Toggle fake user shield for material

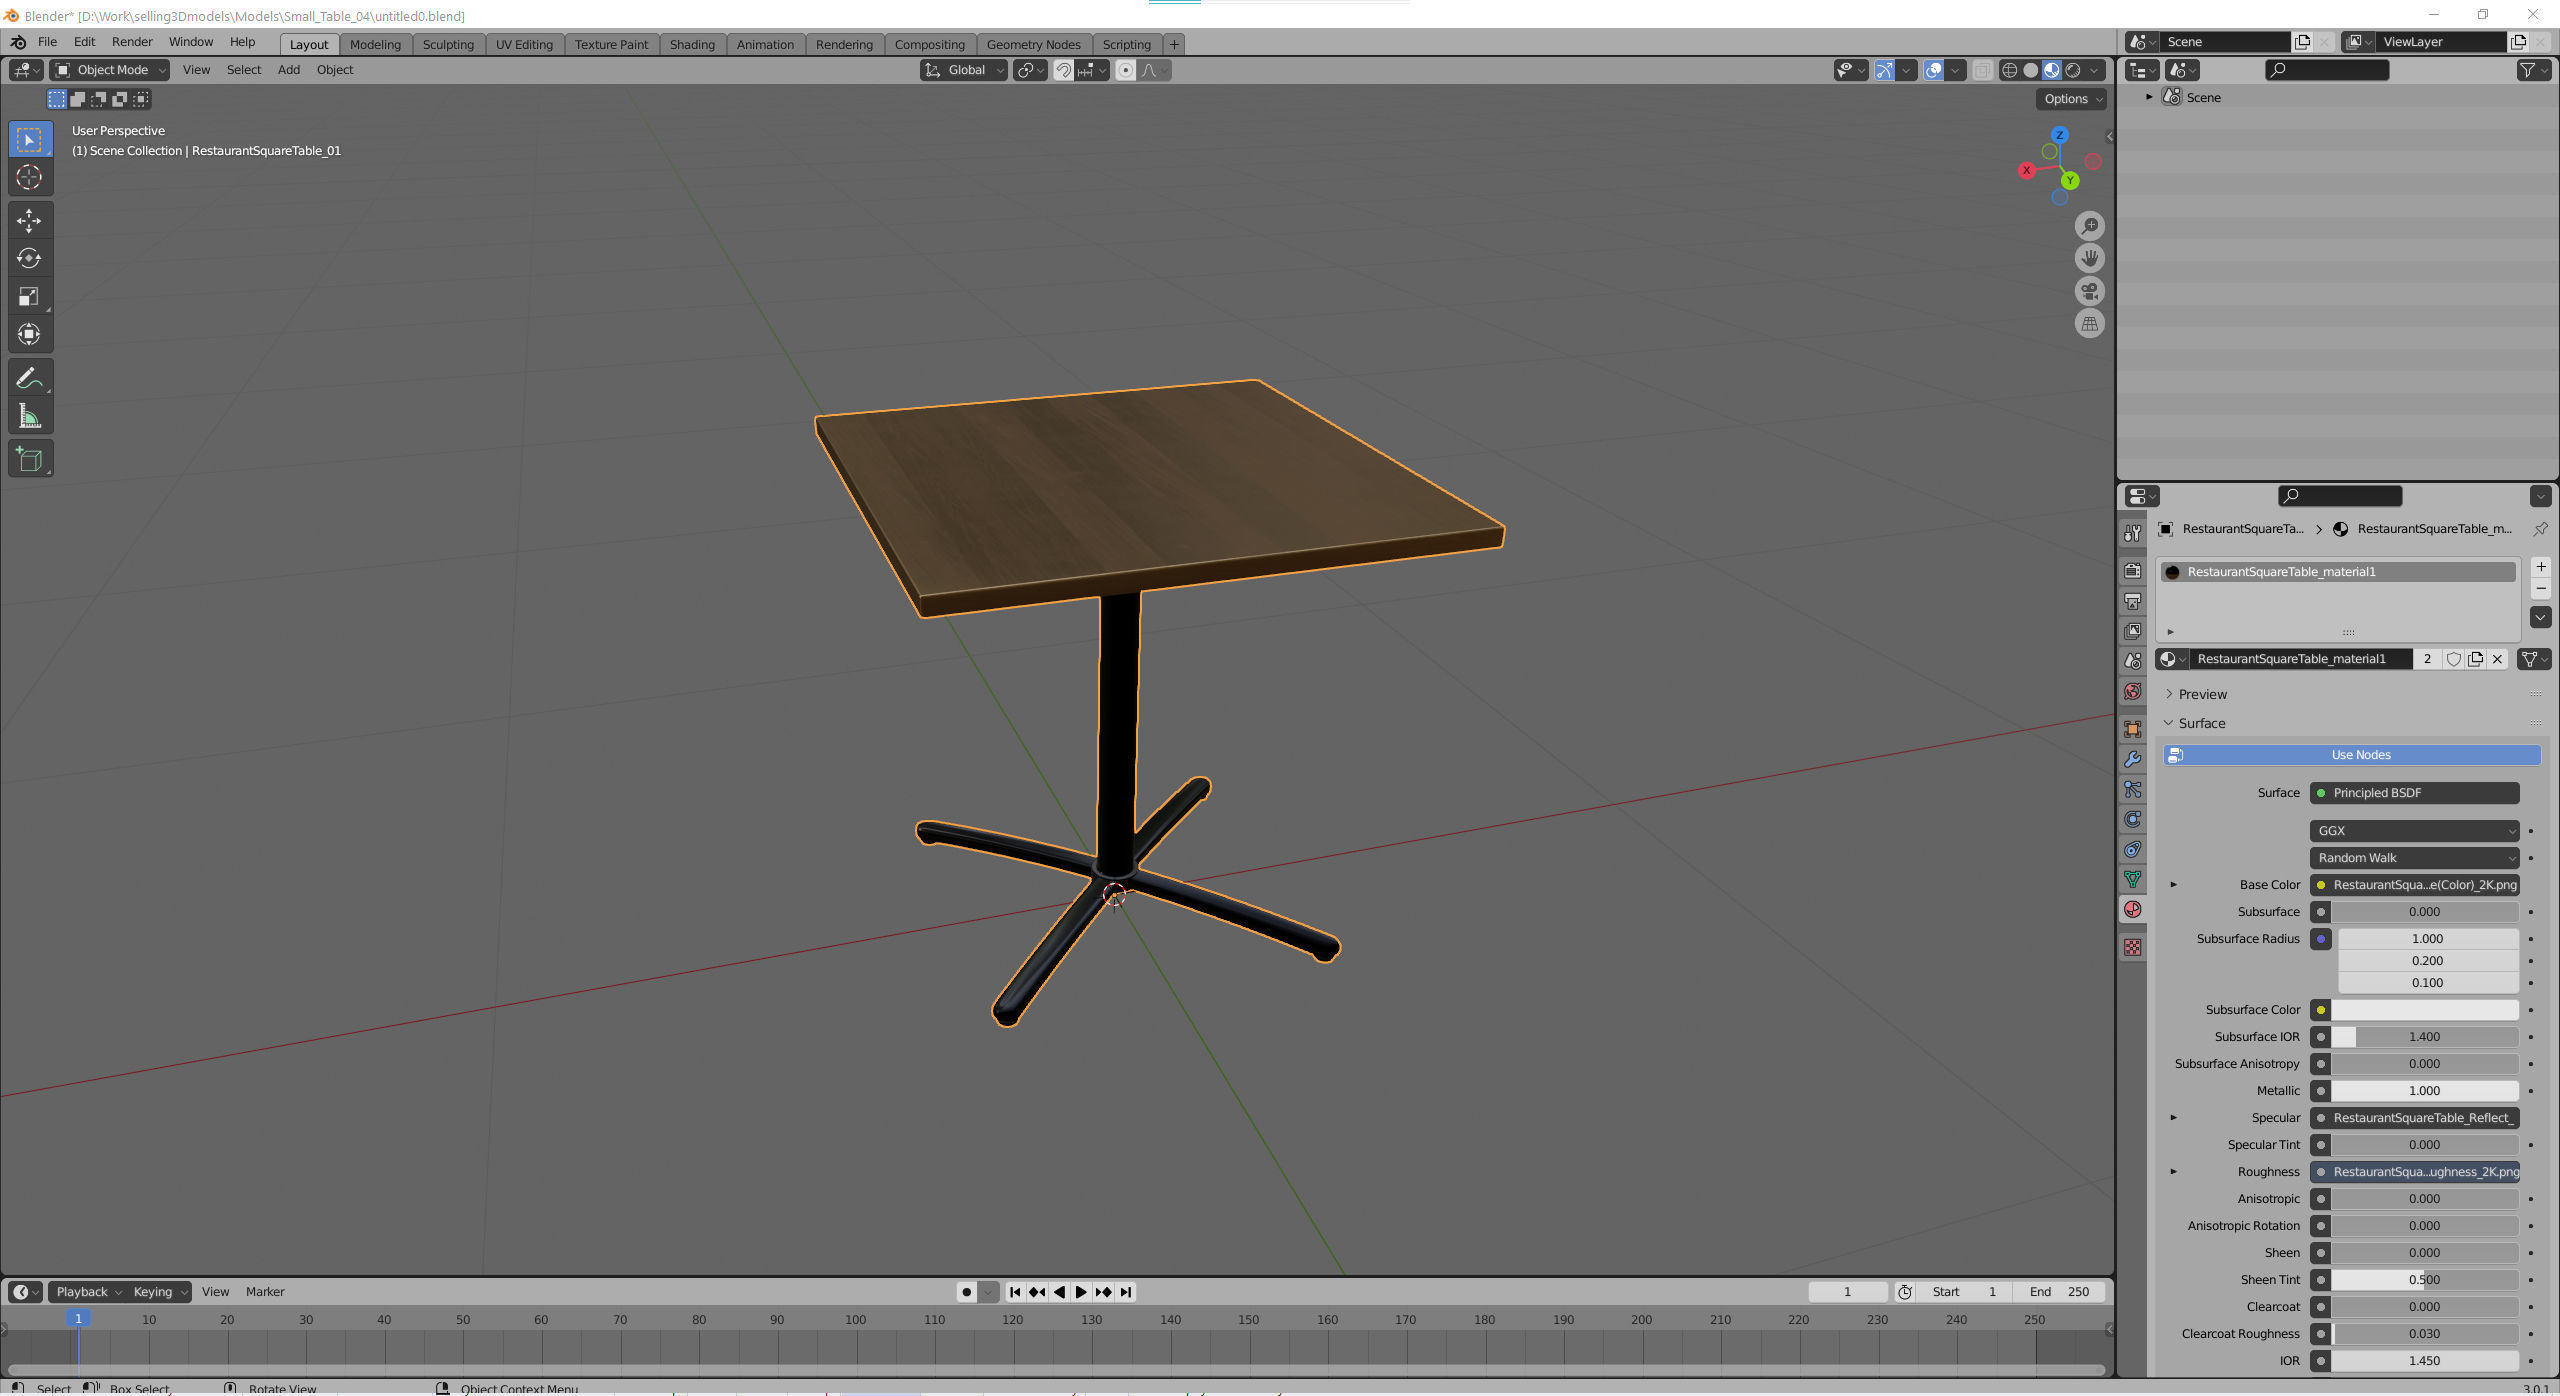[x=2453, y=659]
